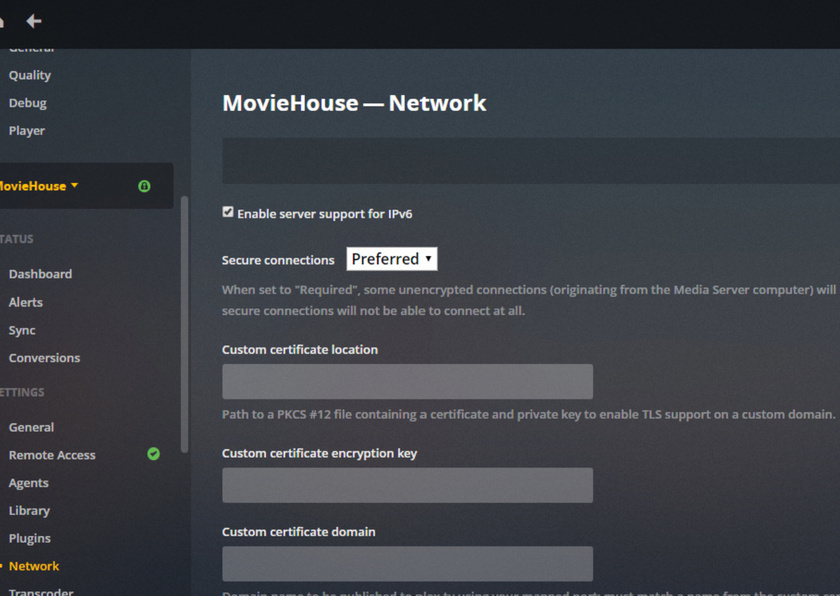Click the MovieHouse — Network heading
The width and height of the screenshot is (840, 596).
click(x=354, y=103)
